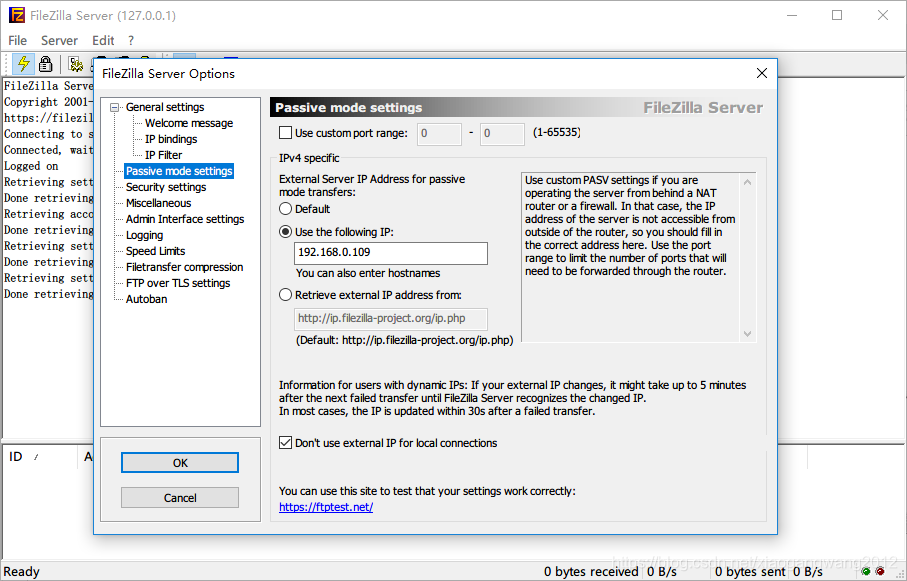Open Autoban in the settings tree
Screen dimensions: 907x581
(x=146, y=299)
